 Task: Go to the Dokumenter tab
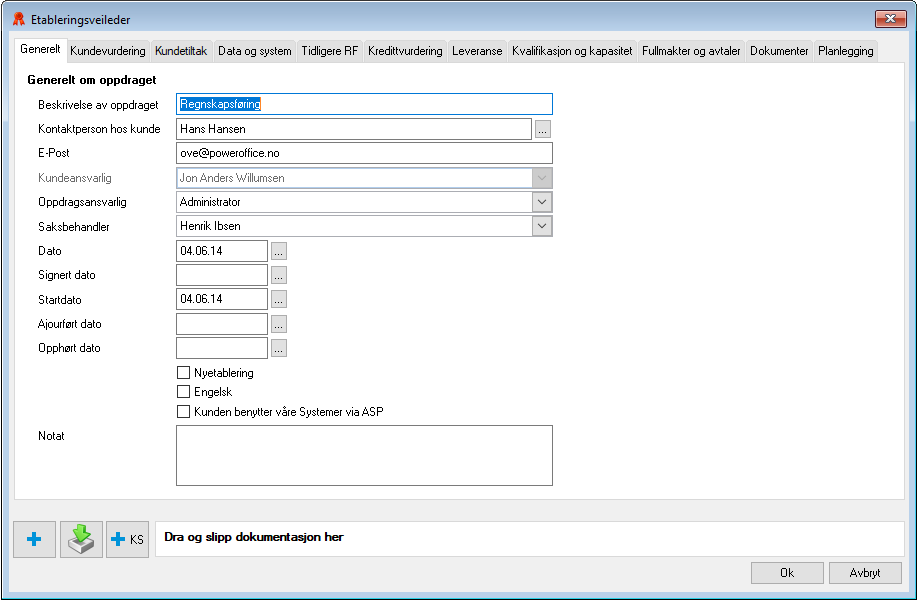[x=779, y=51]
